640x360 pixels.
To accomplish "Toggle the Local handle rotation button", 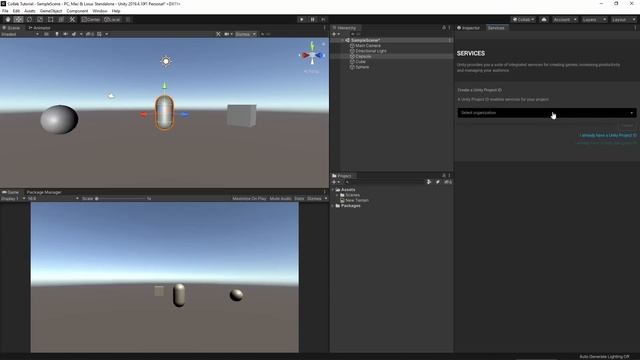I will pyautogui.click(x=112, y=20).
